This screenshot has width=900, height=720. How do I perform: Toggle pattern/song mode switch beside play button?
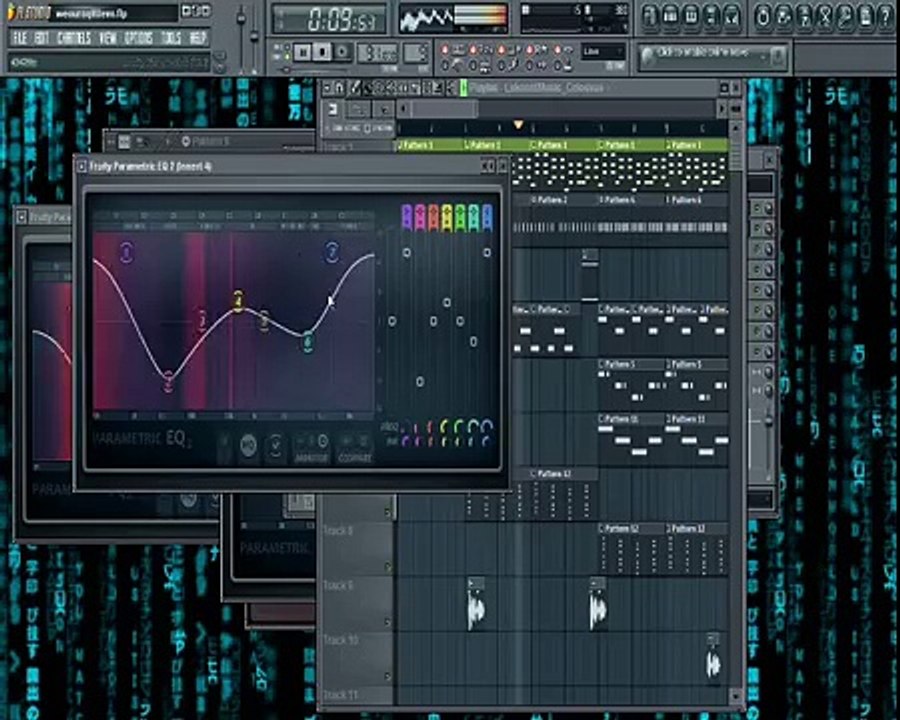tap(283, 53)
